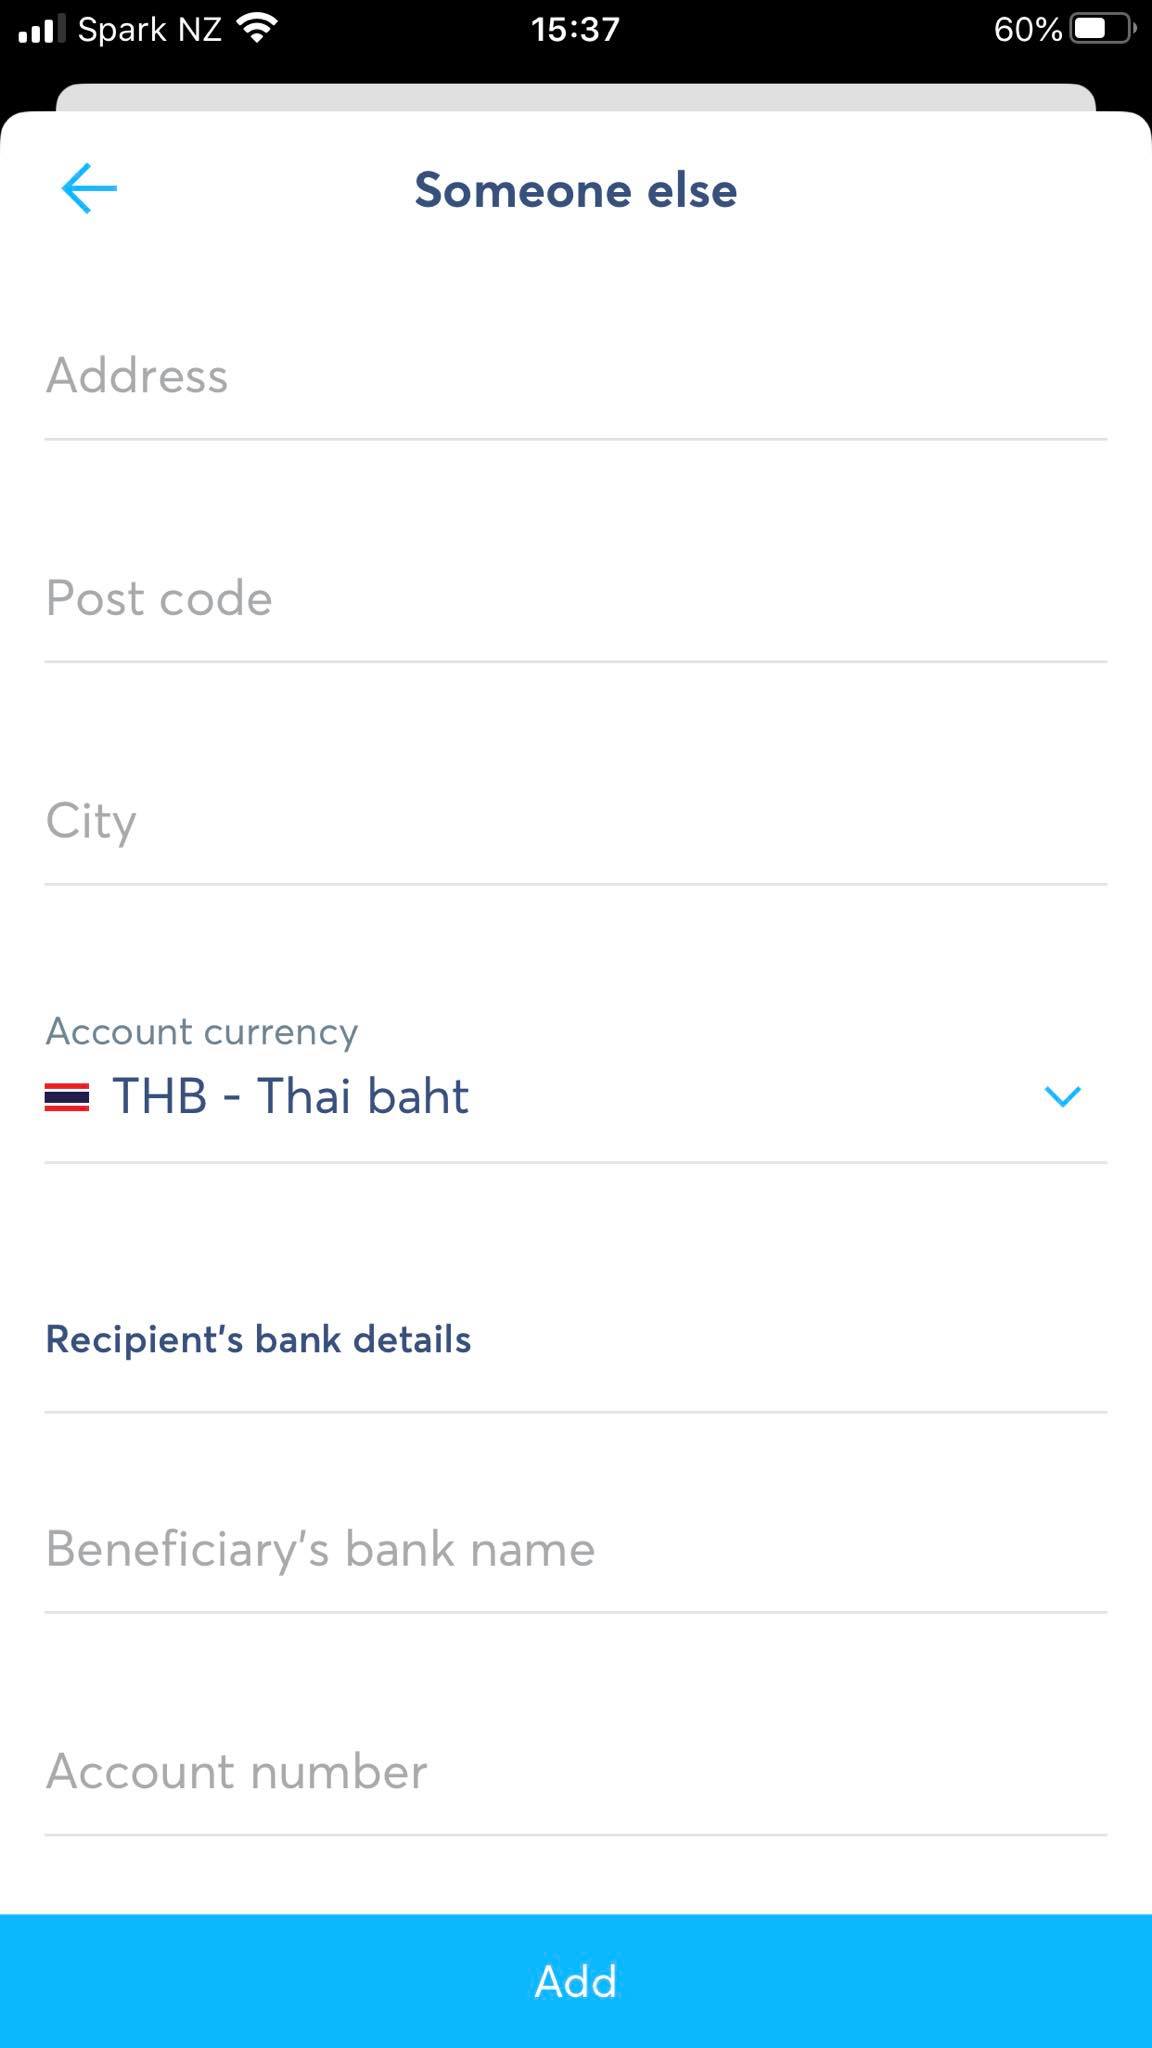Tap the 60% battery percentage text
Image resolution: width=1152 pixels, height=2048 pixels.
pyautogui.click(x=1027, y=29)
